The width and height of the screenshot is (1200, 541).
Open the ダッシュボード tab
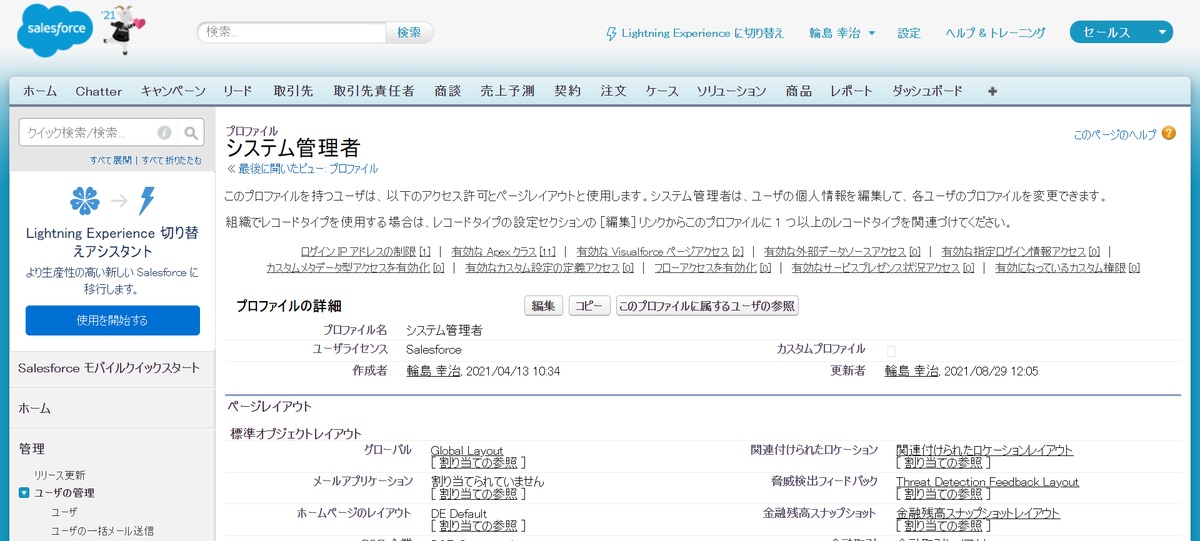(927, 91)
